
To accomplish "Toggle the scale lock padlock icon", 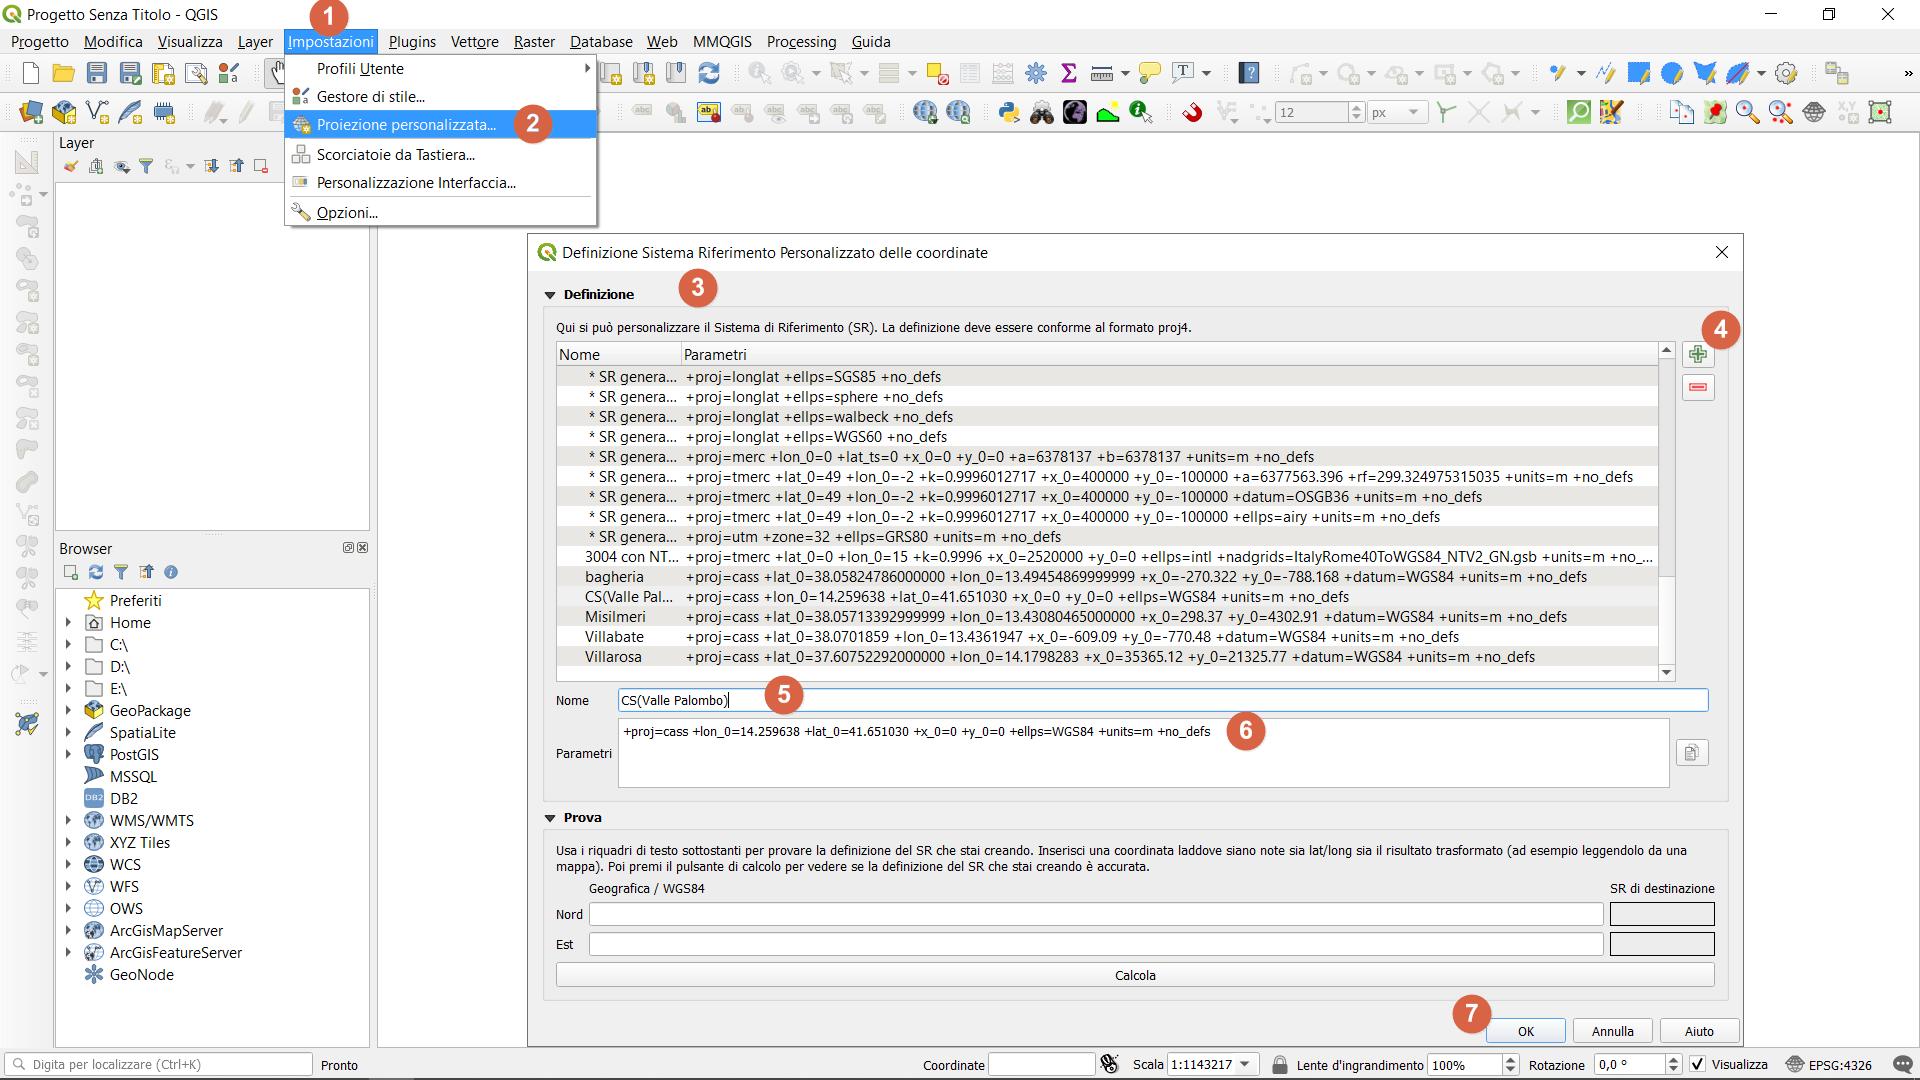I will 1279,1064.
